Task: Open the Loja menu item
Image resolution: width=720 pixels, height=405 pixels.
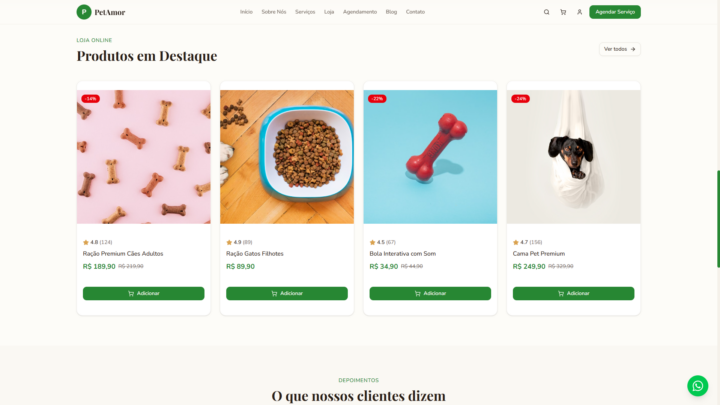Action: point(329,12)
